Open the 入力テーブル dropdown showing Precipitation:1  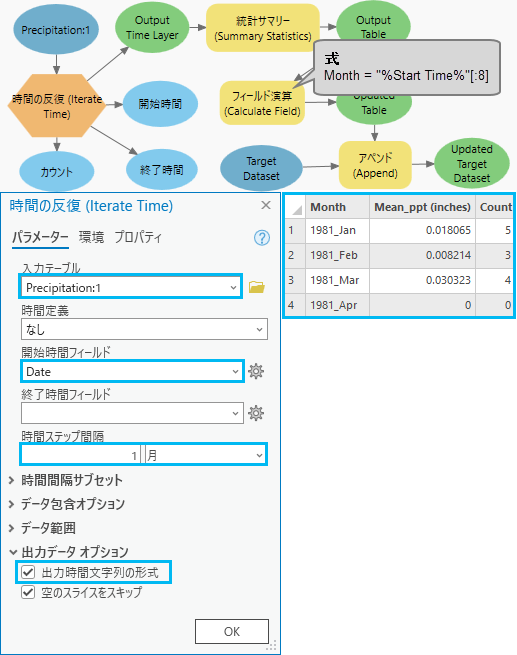coord(130,287)
